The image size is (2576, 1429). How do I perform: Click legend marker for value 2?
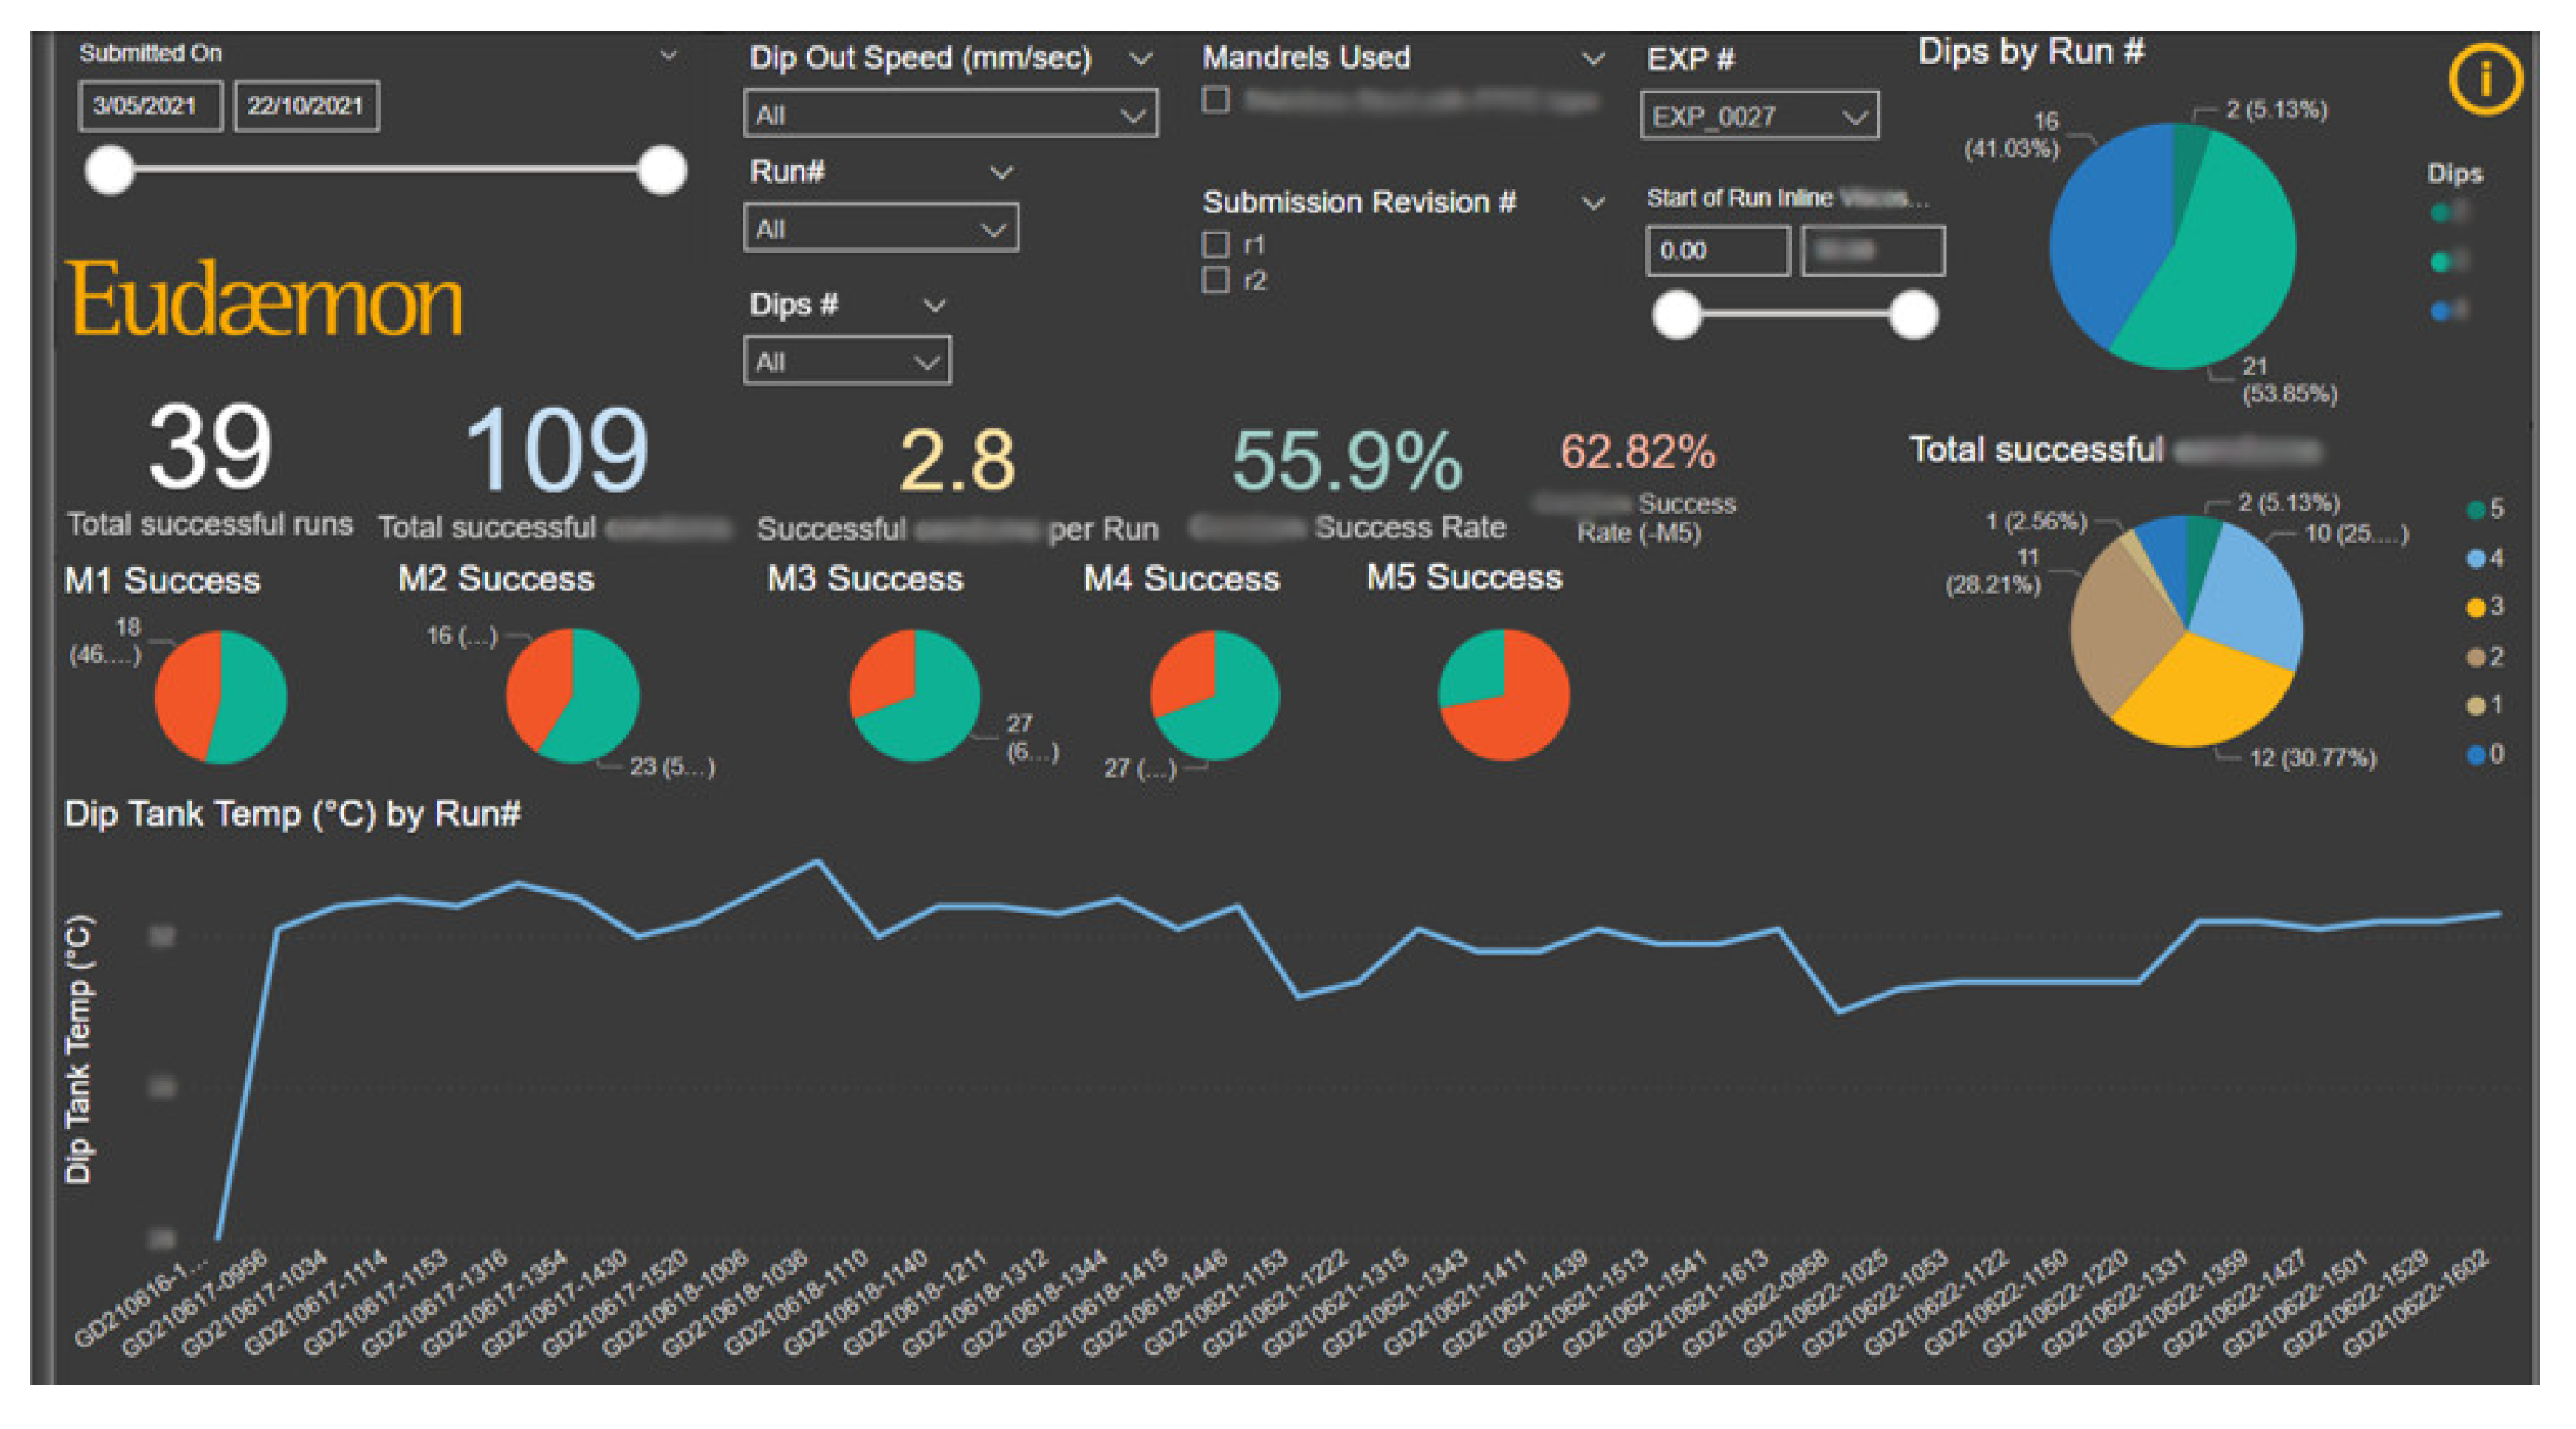2476,657
